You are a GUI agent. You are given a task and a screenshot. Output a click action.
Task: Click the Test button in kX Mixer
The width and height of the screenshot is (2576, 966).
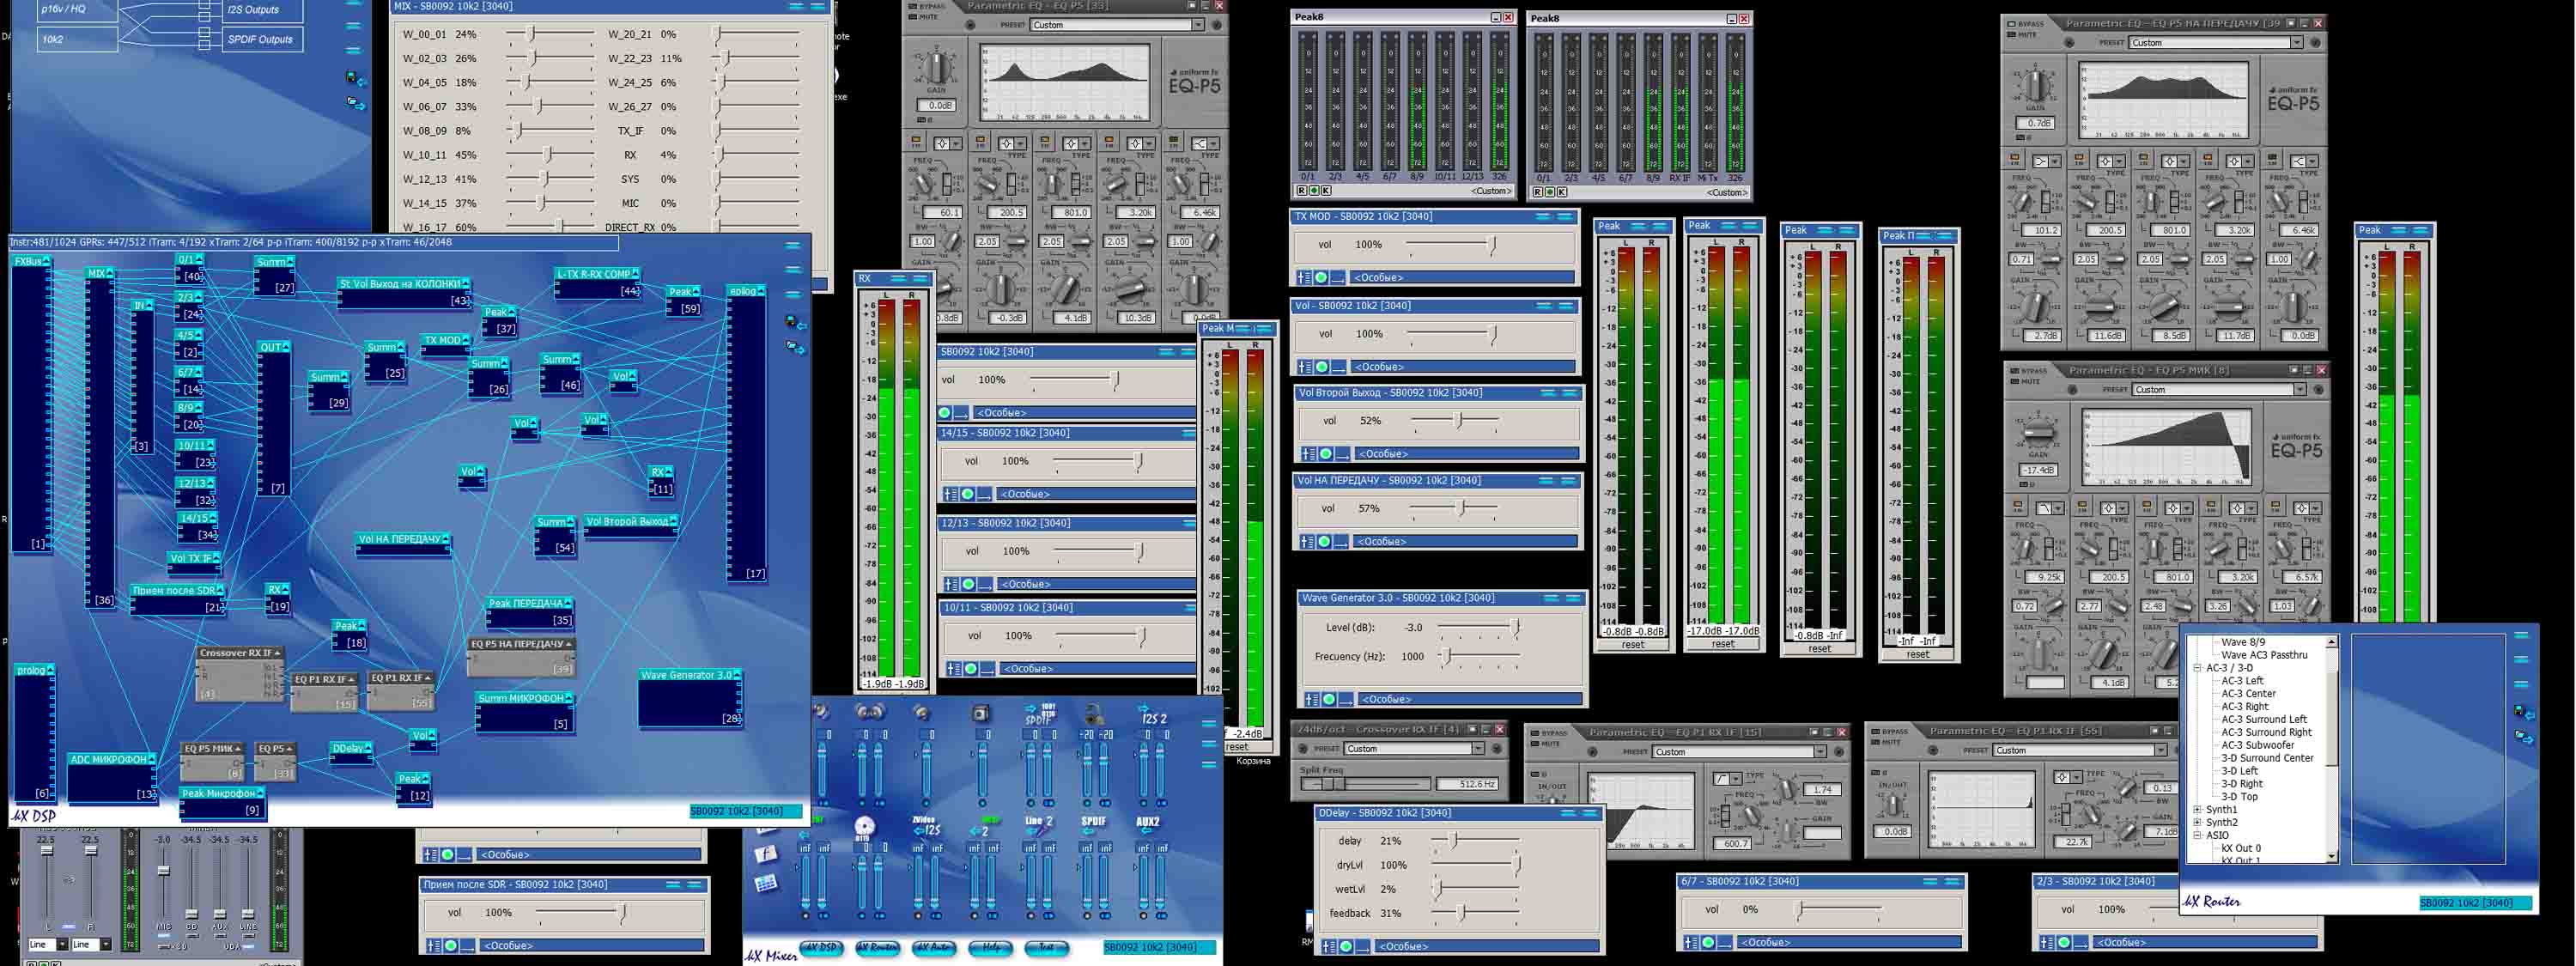tap(1046, 946)
